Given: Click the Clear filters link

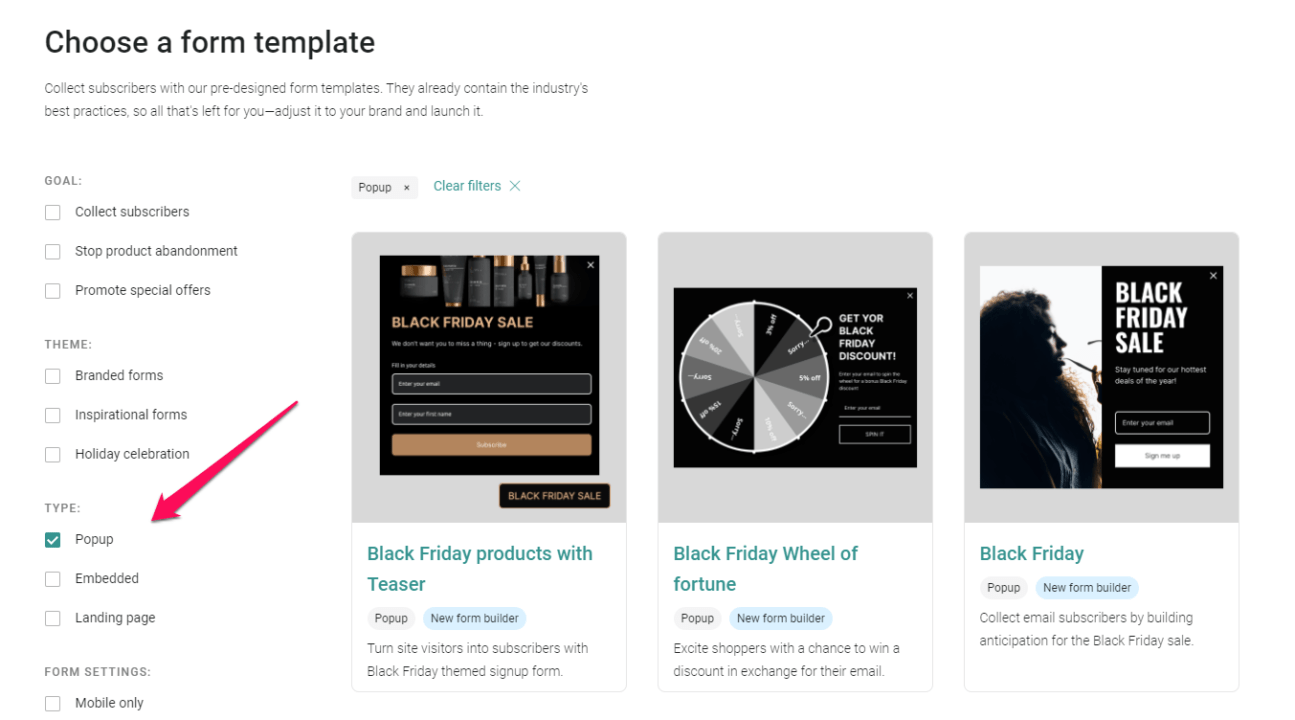Looking at the screenshot, I should (x=467, y=185).
